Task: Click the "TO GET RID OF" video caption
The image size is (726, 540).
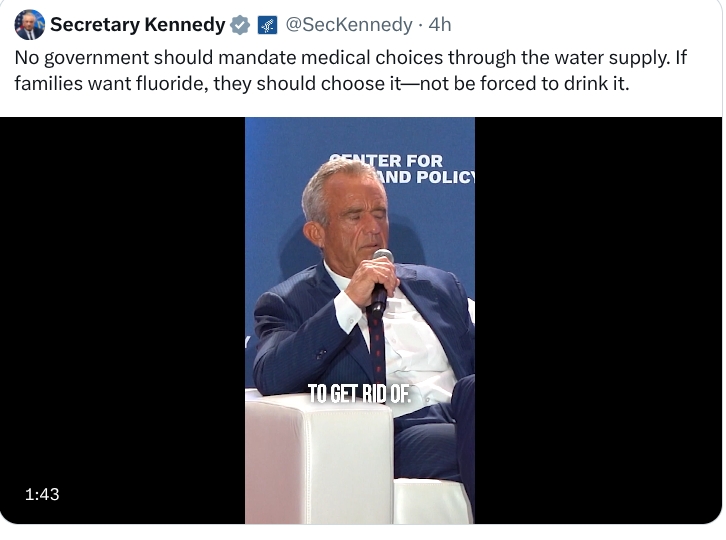Action: click(358, 393)
